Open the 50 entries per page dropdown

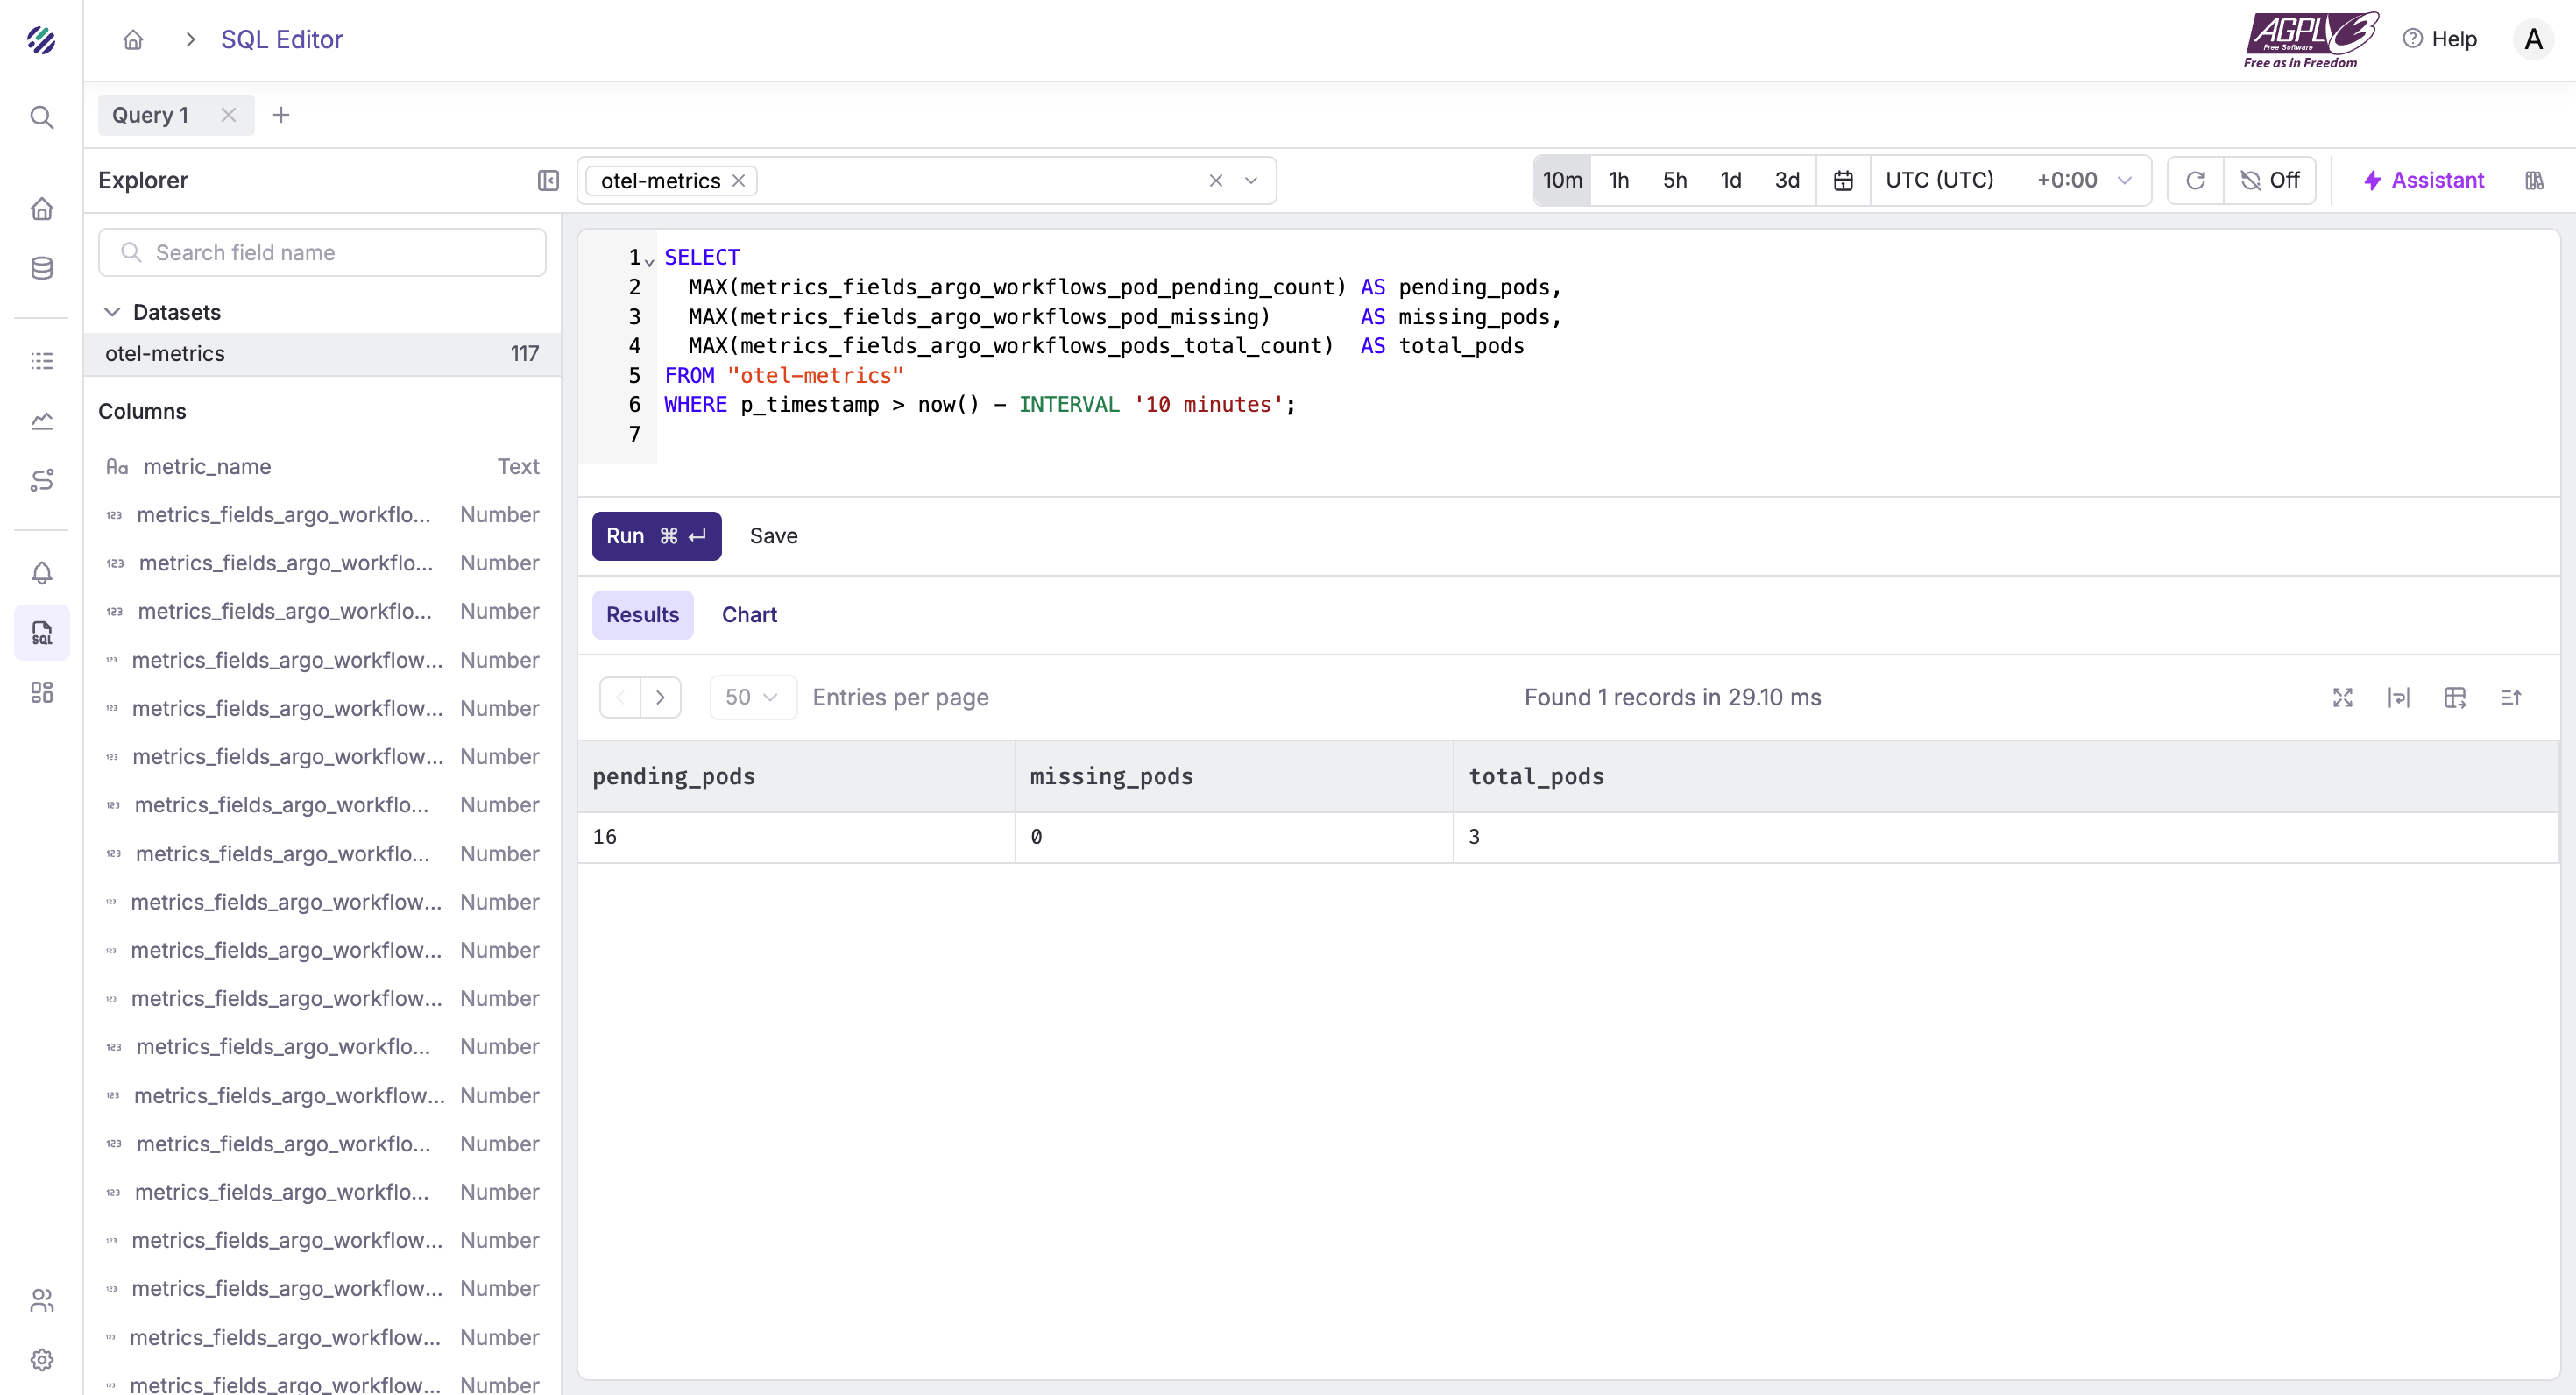pyautogui.click(x=752, y=697)
